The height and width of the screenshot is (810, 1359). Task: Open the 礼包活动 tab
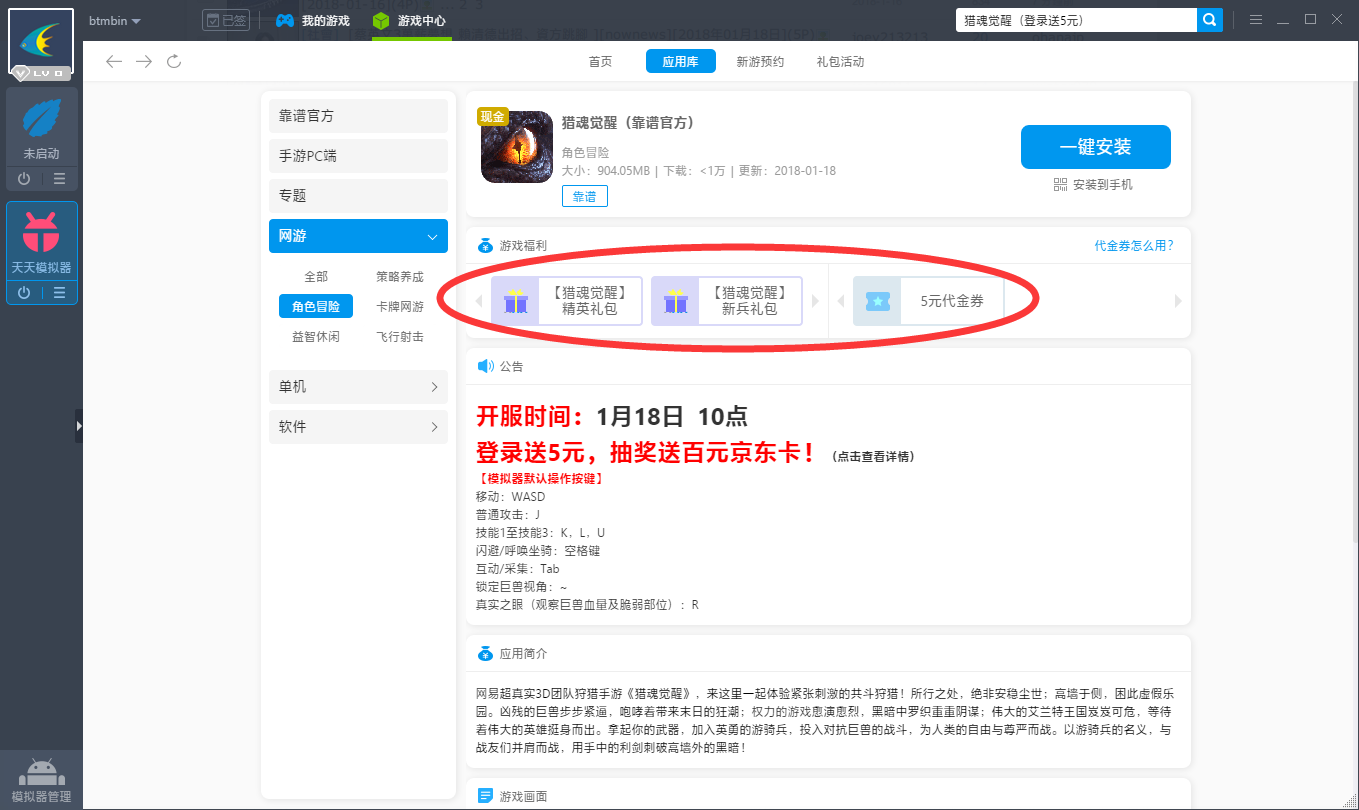[x=840, y=62]
